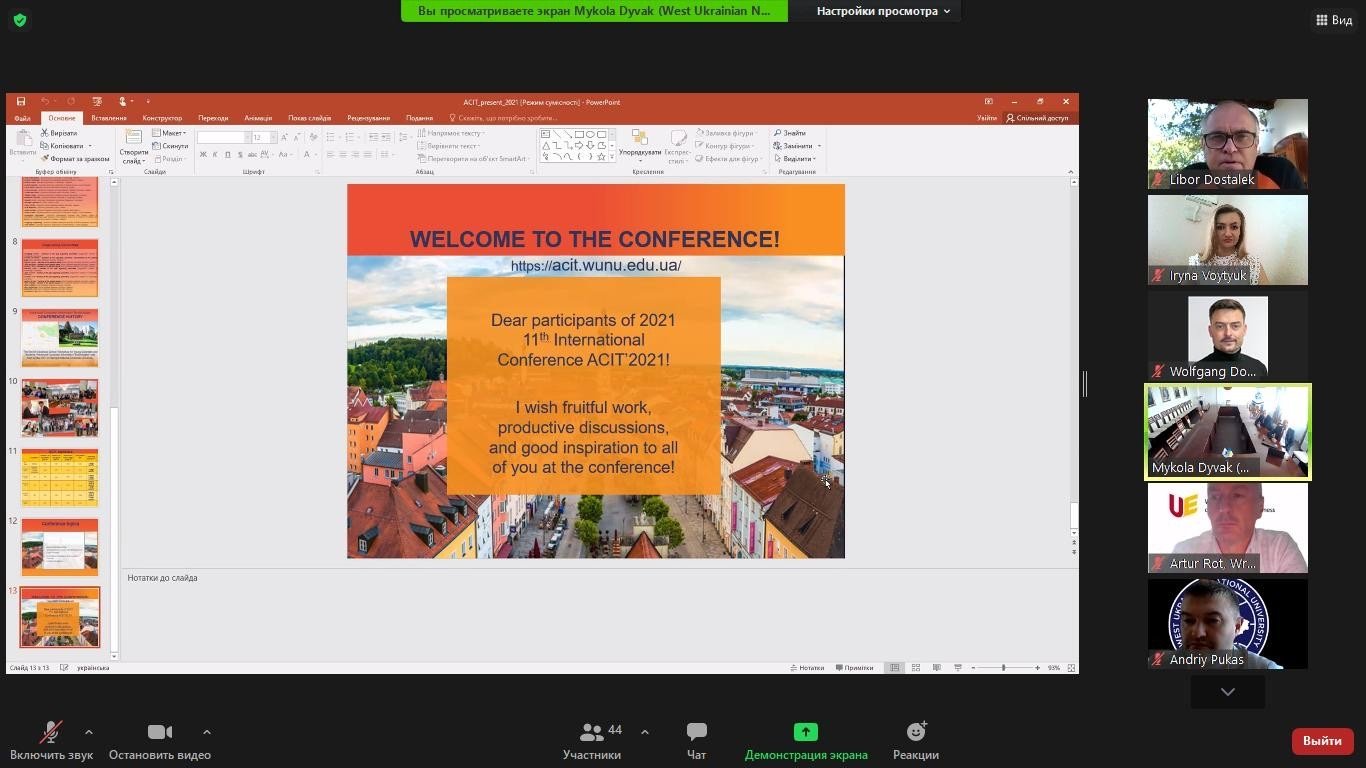Switch to the Показ слайдів ribbon tab
The height and width of the screenshot is (768, 1366).
coord(310,118)
